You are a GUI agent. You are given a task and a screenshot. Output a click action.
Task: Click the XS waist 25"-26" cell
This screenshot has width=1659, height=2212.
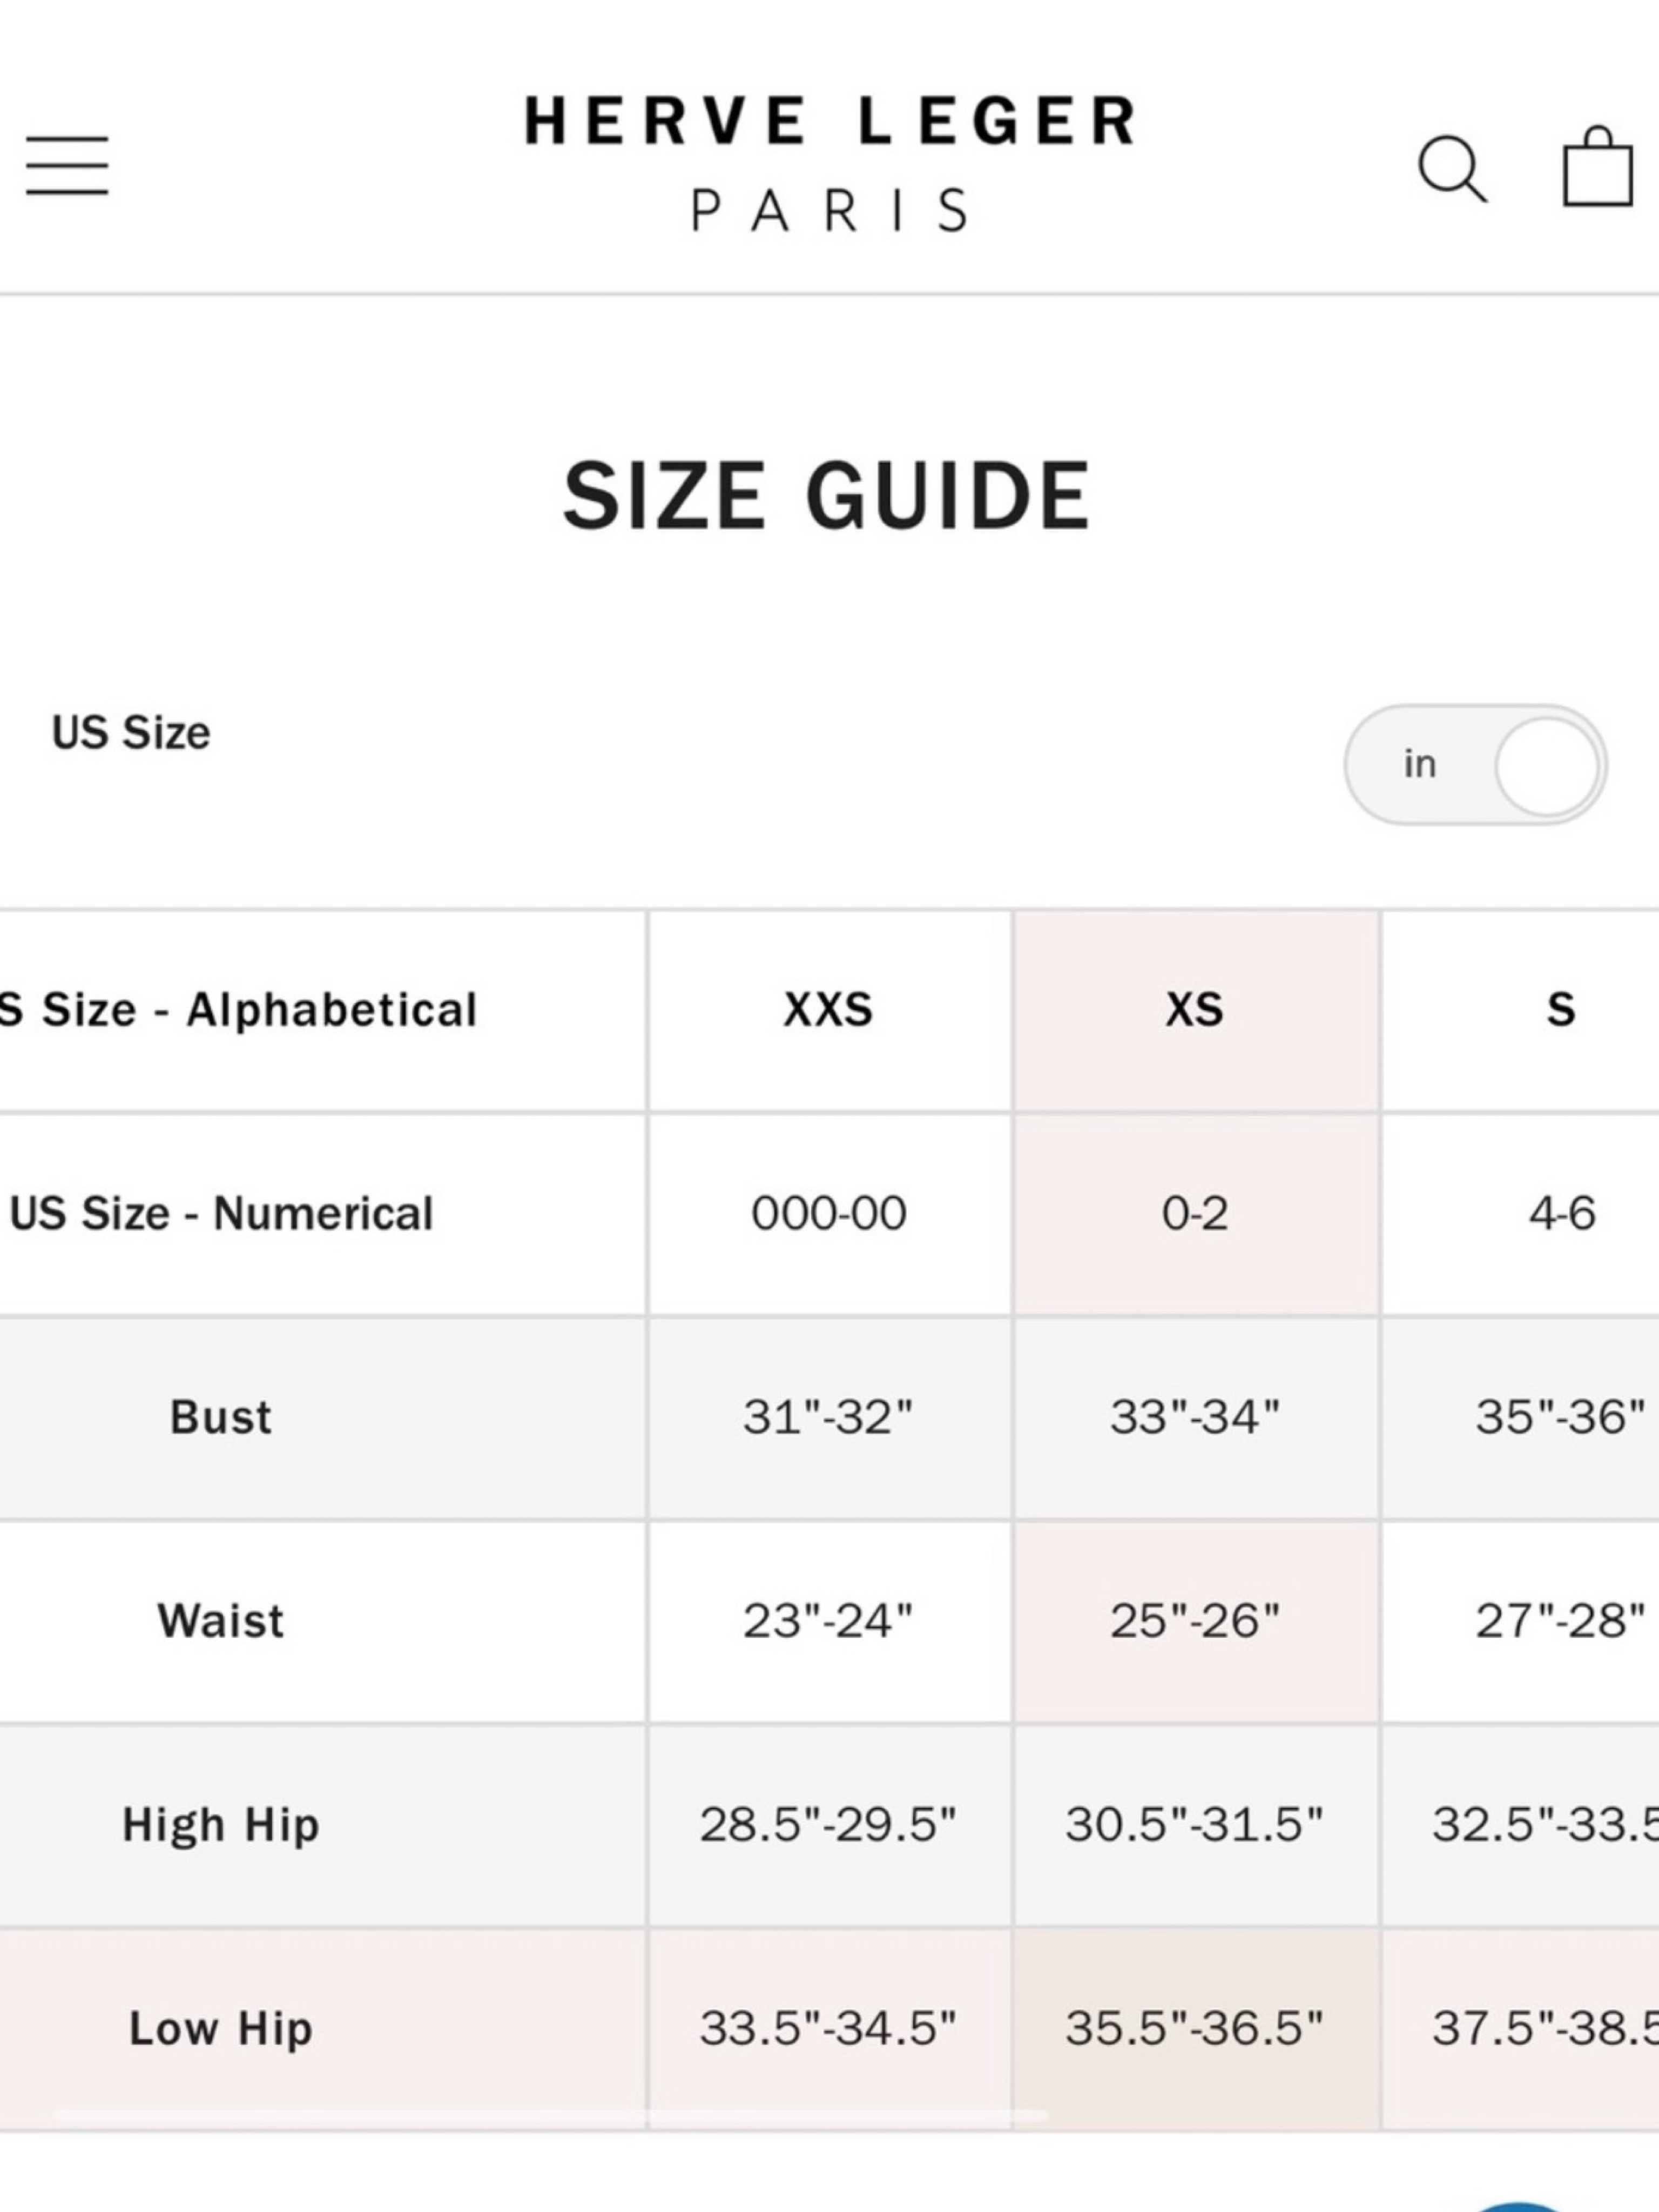[x=1195, y=1621]
